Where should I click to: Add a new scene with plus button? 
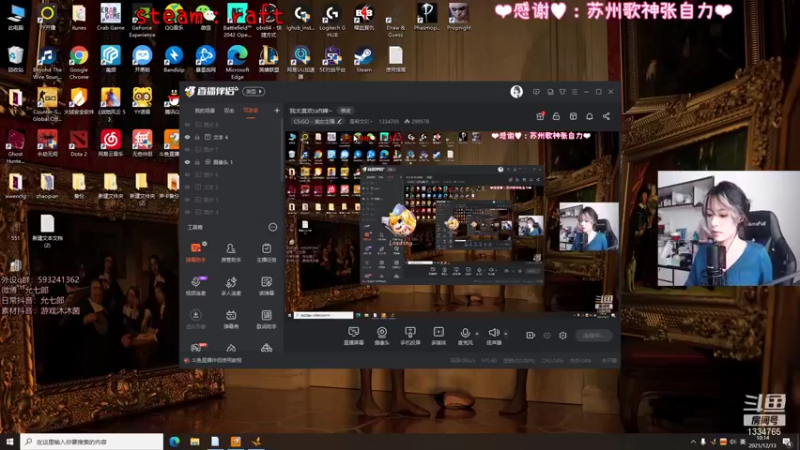tap(277, 110)
